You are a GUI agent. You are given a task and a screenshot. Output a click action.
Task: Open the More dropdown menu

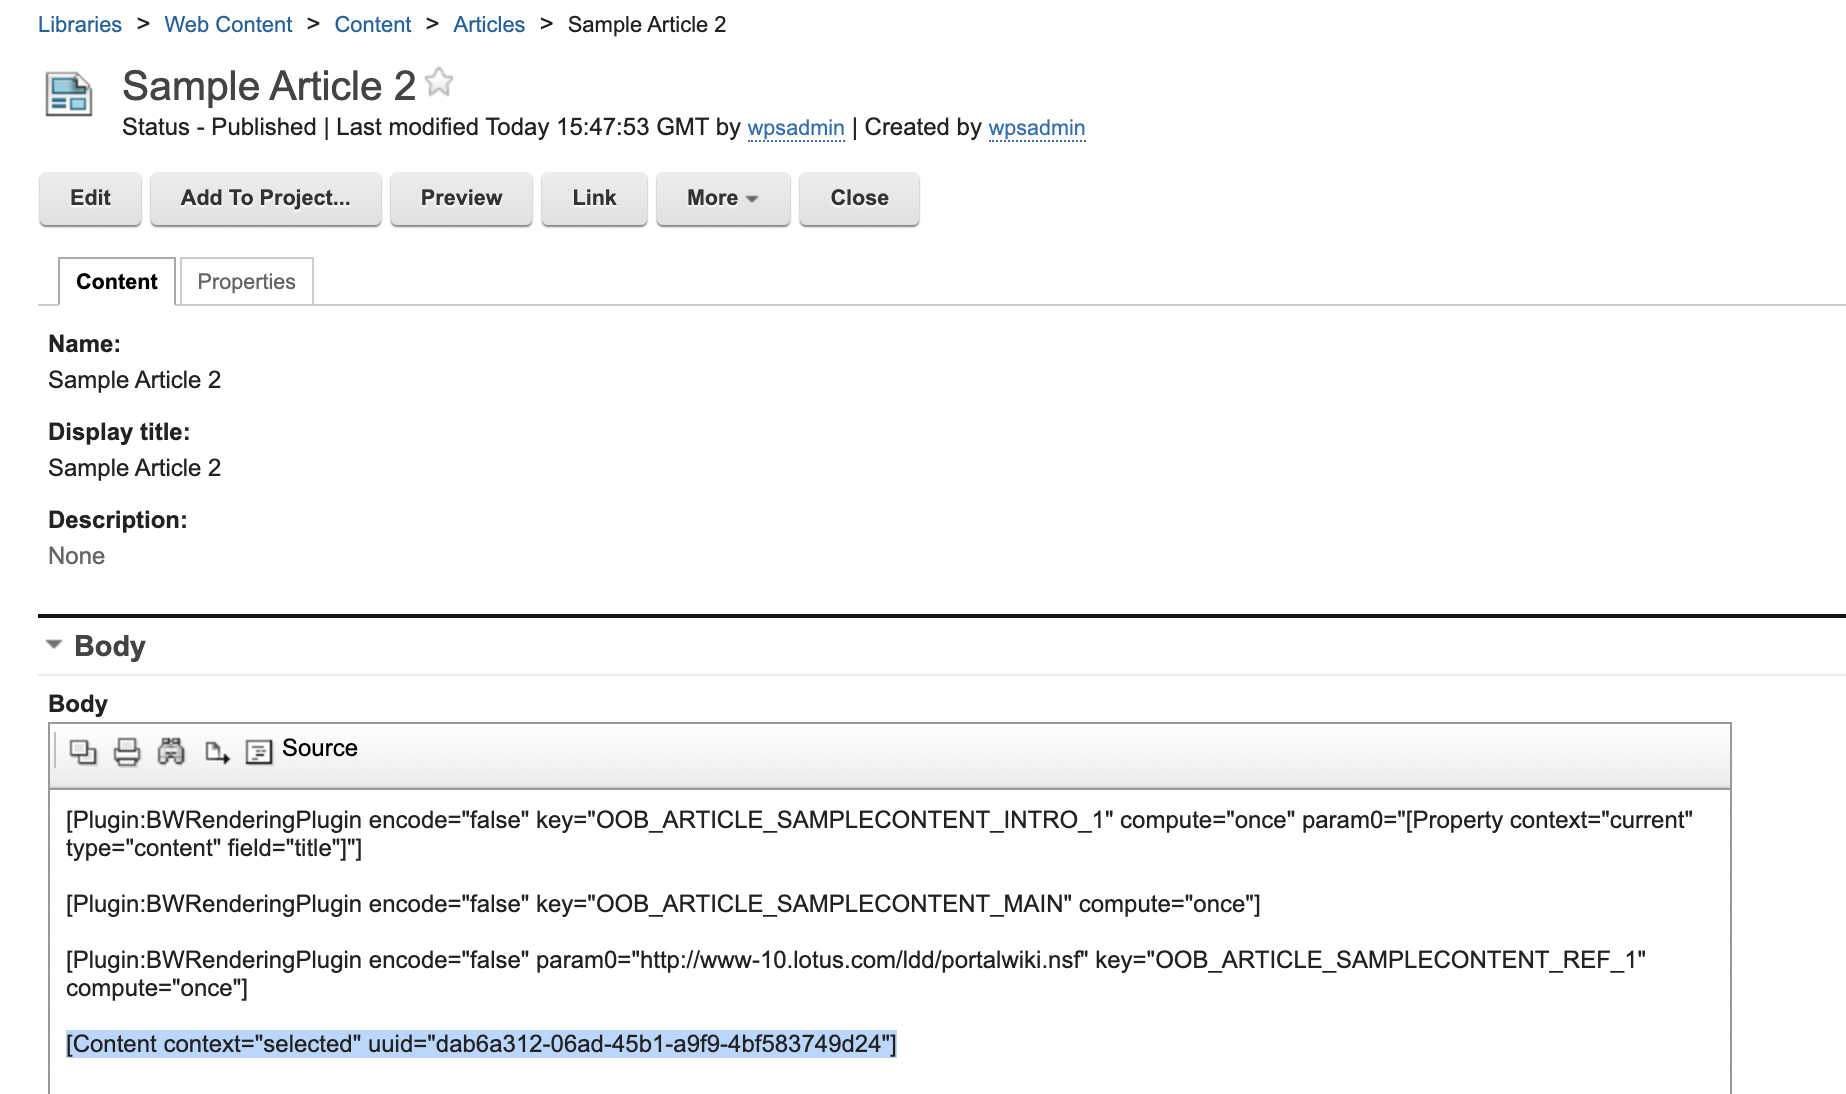722,198
